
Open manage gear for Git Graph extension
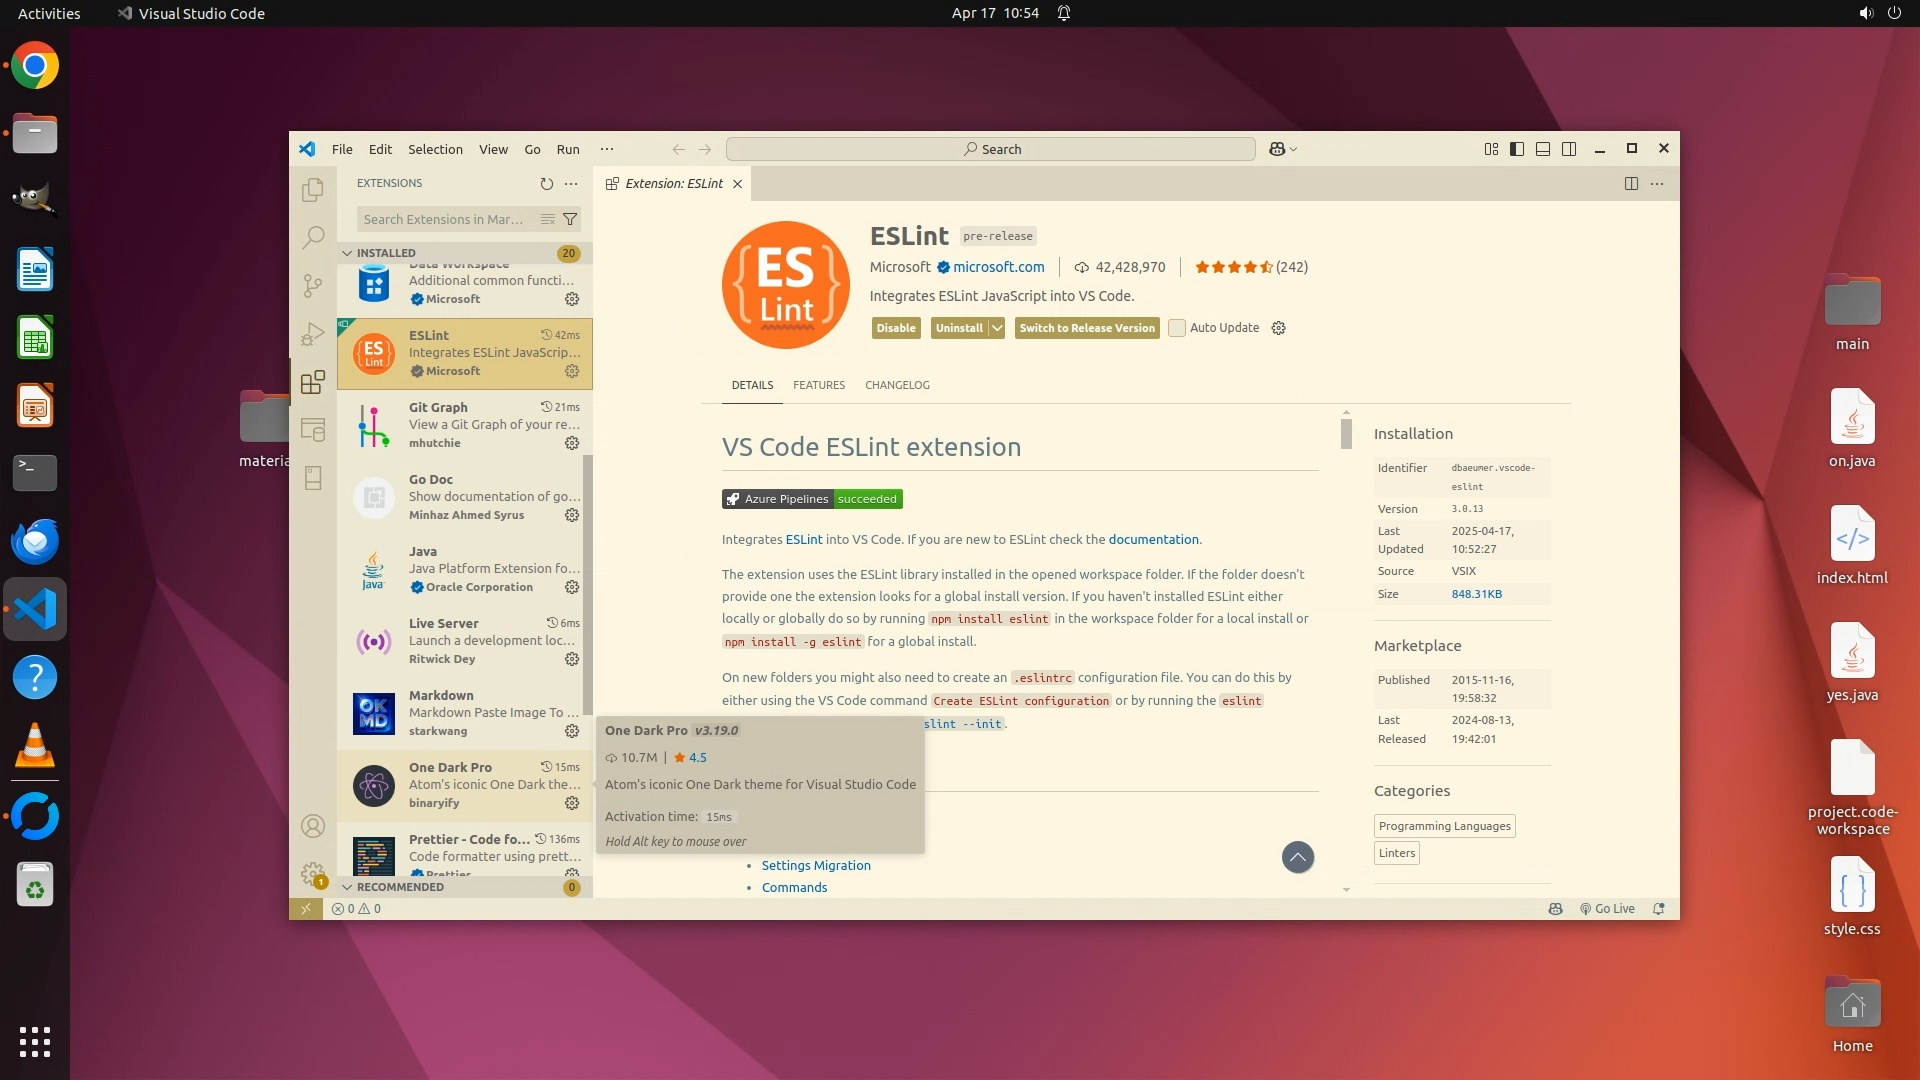[x=572, y=443]
